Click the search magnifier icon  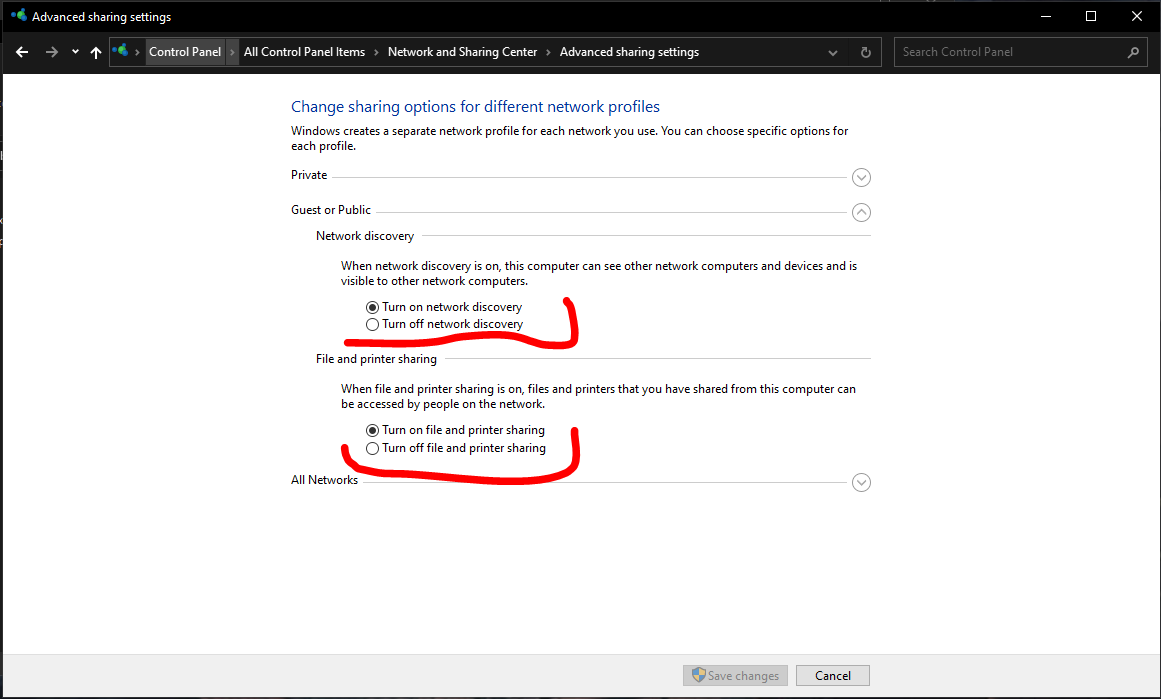pos(1133,52)
